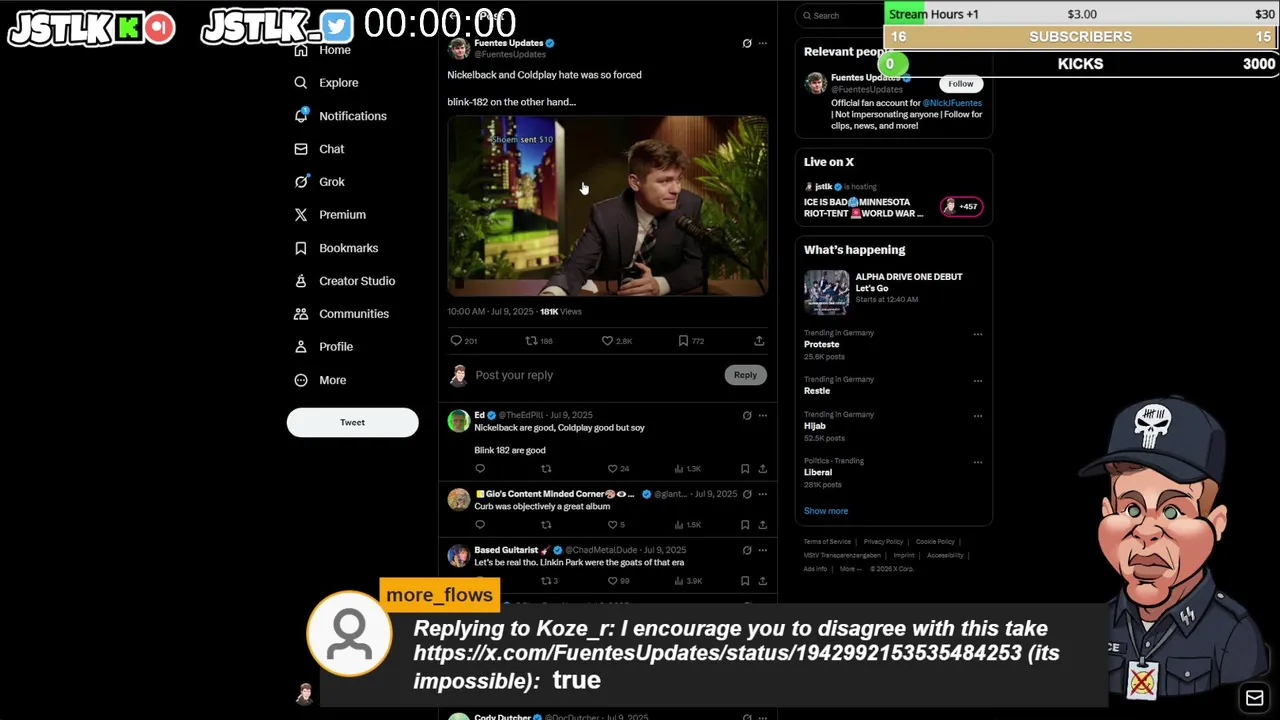Click the messages envelope icon at bottom right
1280x720 pixels.
click(x=1254, y=698)
